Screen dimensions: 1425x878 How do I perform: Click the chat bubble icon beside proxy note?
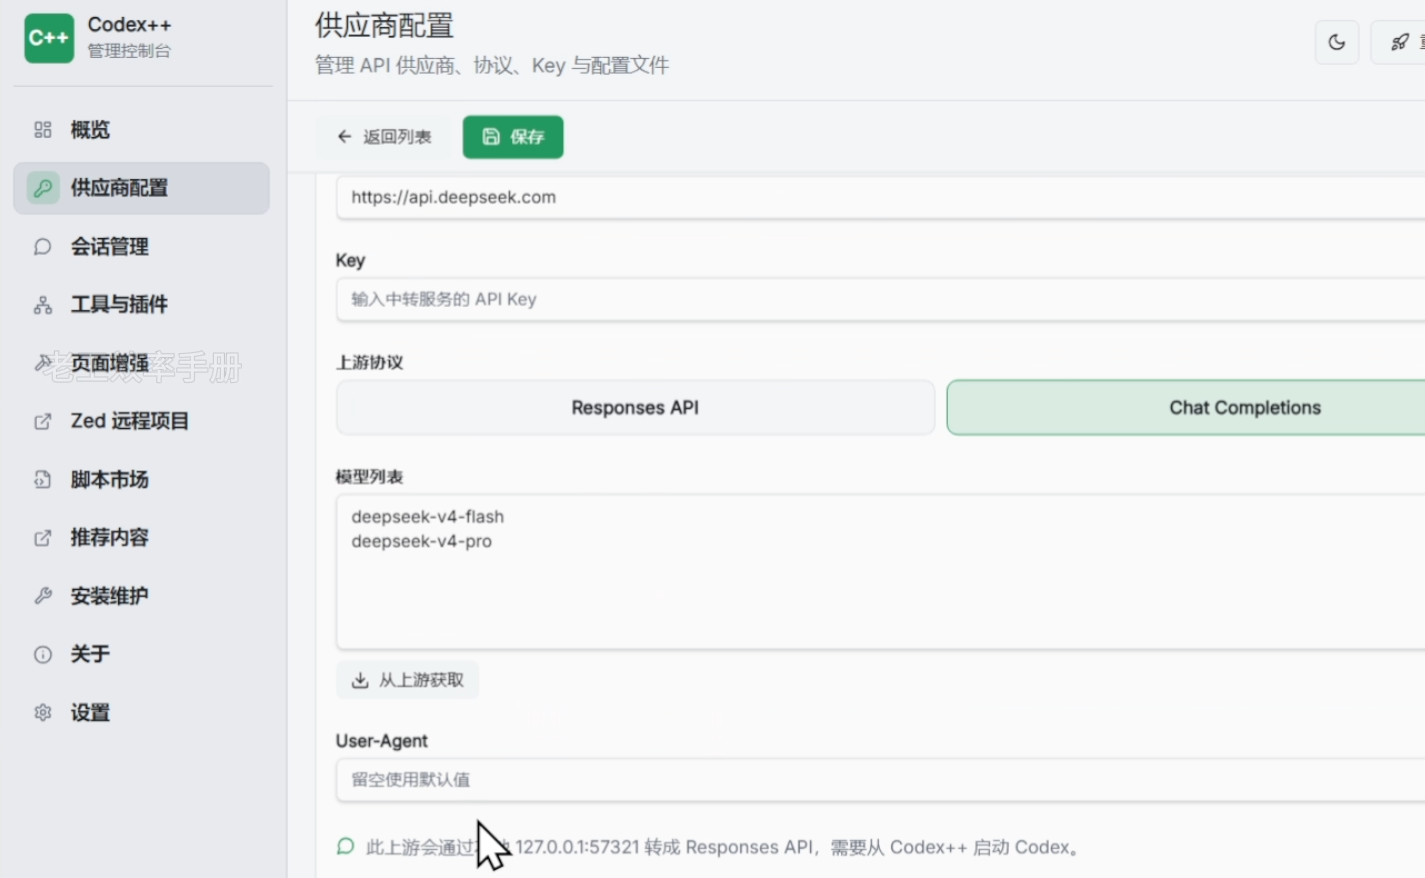(345, 847)
